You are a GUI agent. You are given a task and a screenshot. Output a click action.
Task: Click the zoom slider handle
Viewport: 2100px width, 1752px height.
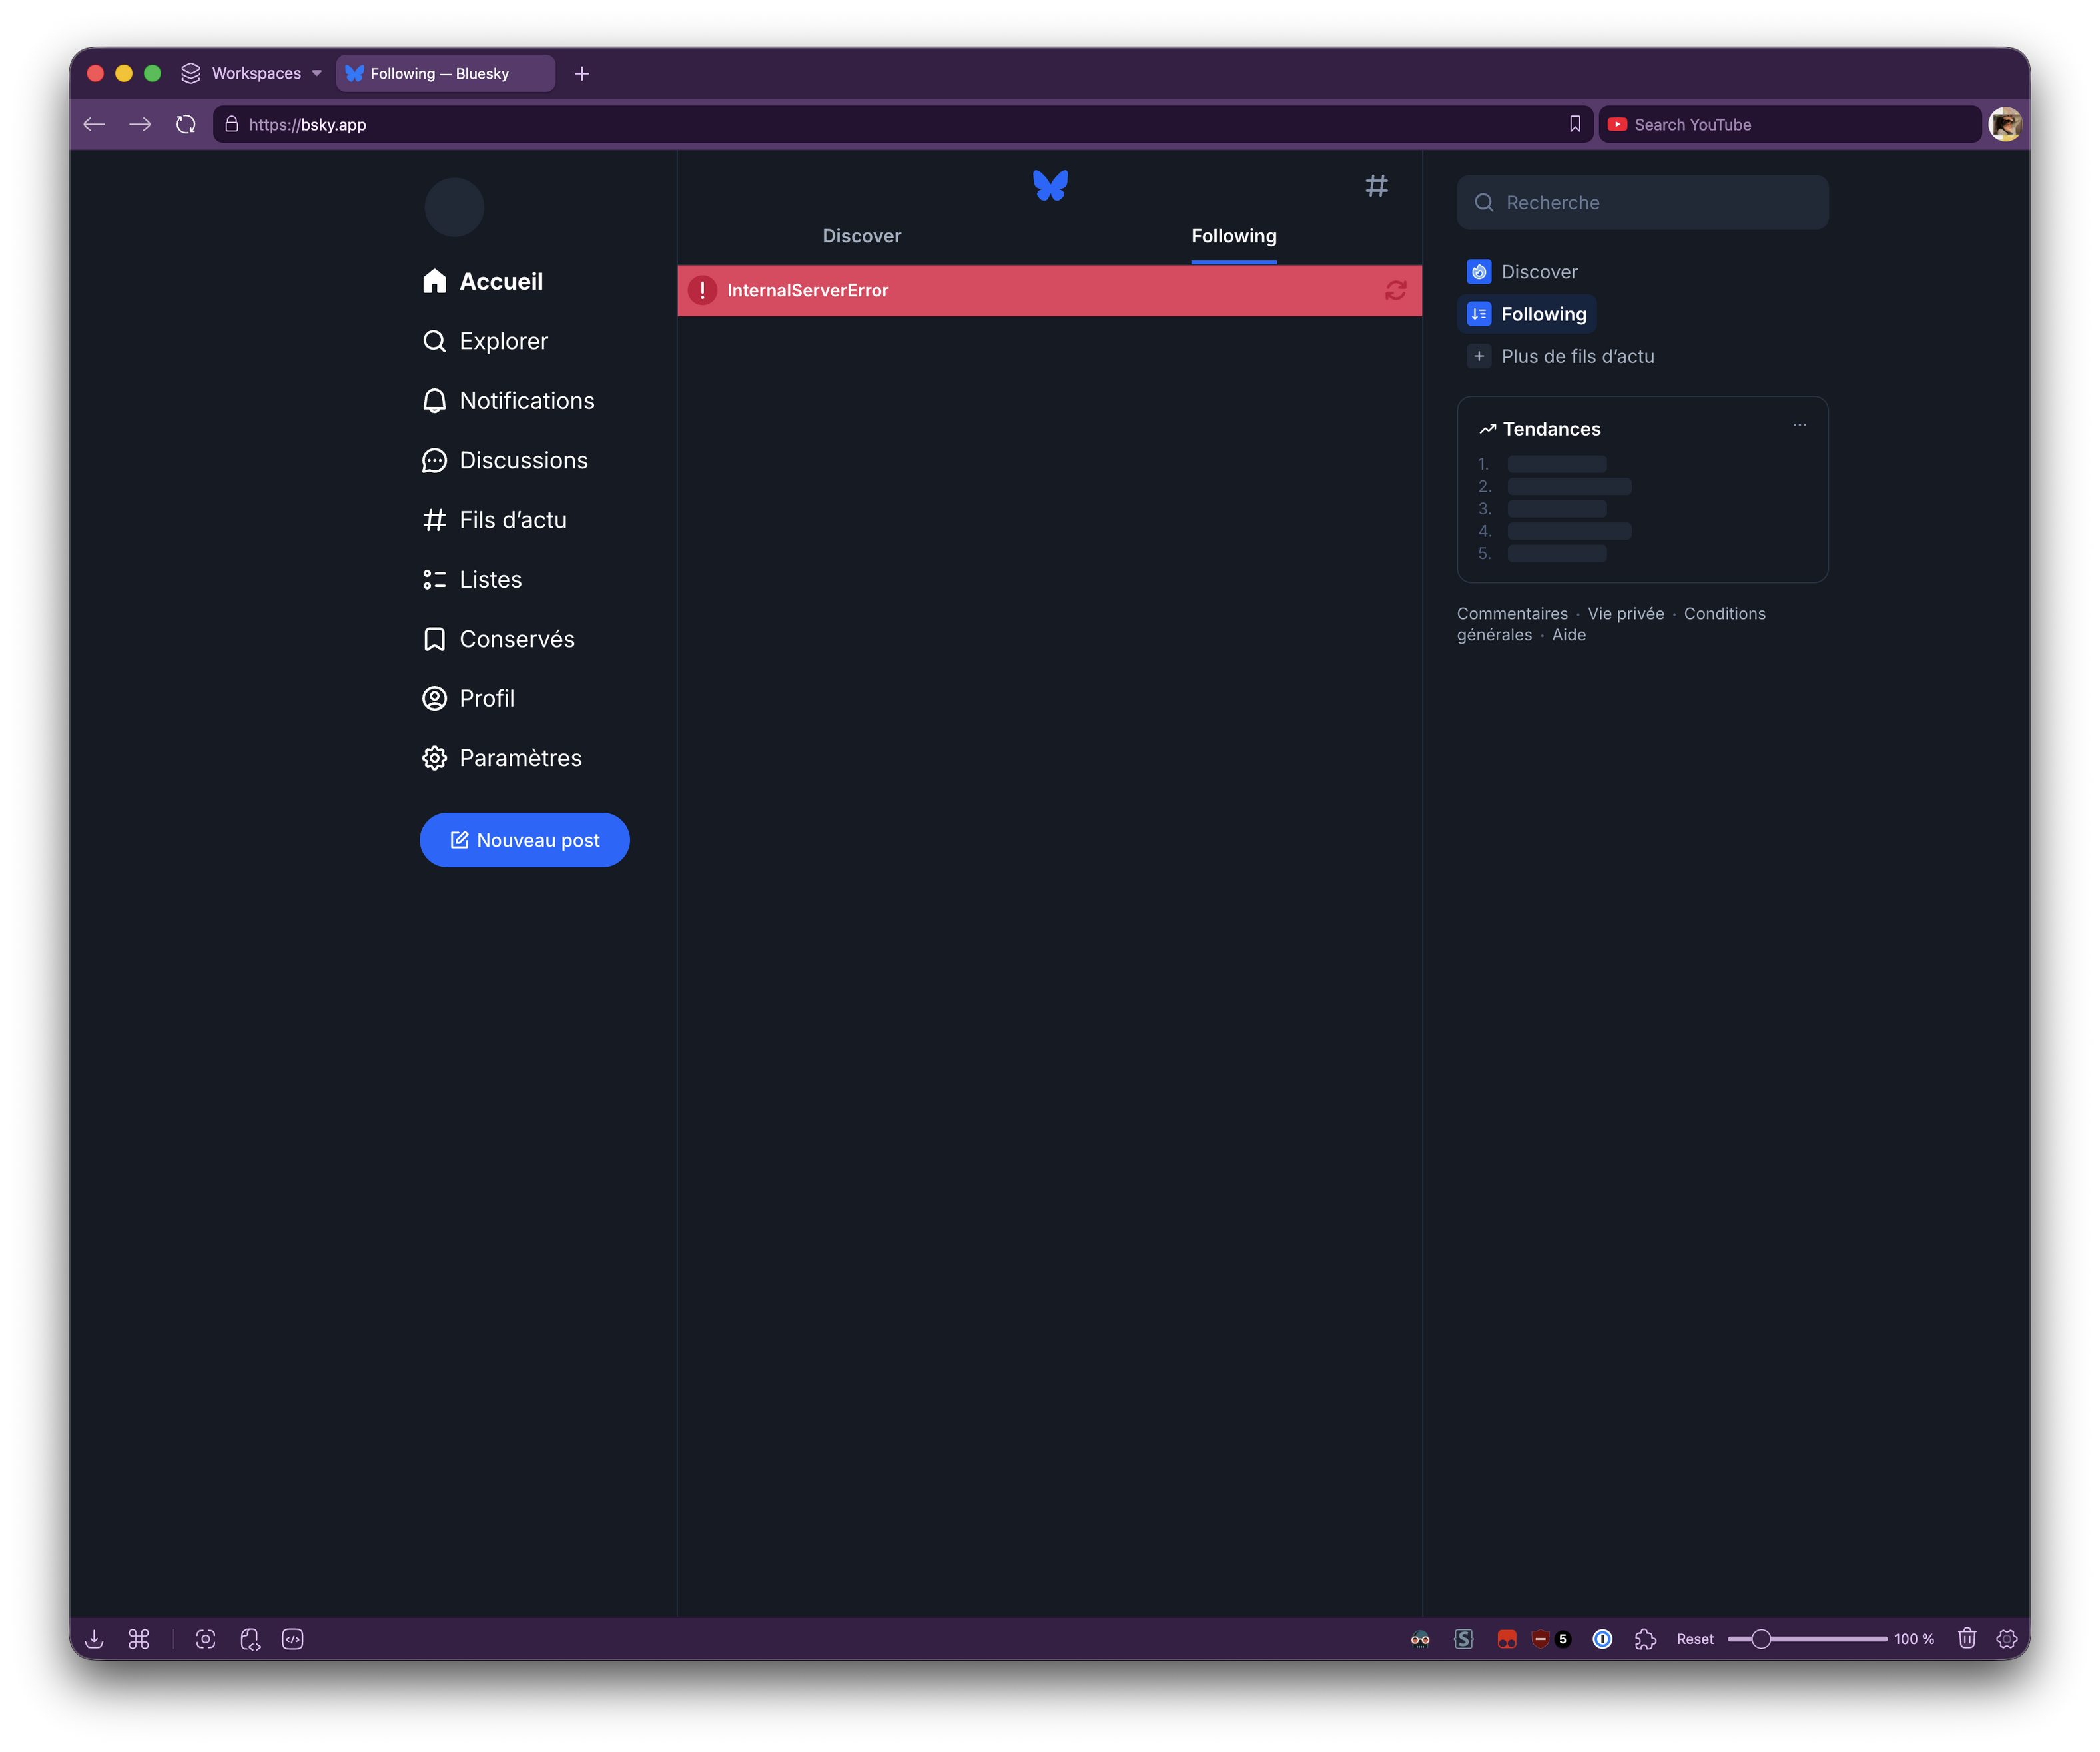pyautogui.click(x=1761, y=1639)
